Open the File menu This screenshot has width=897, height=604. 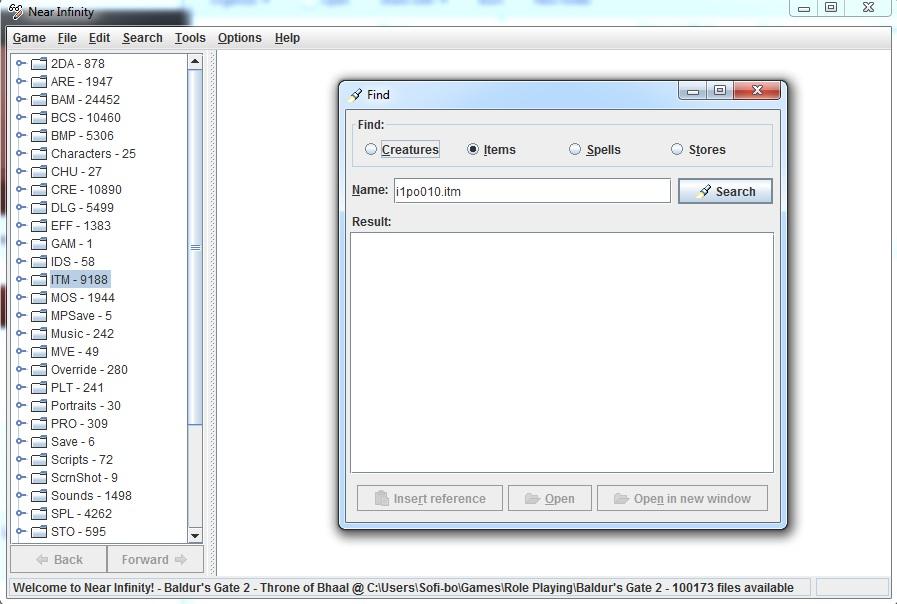tap(67, 38)
